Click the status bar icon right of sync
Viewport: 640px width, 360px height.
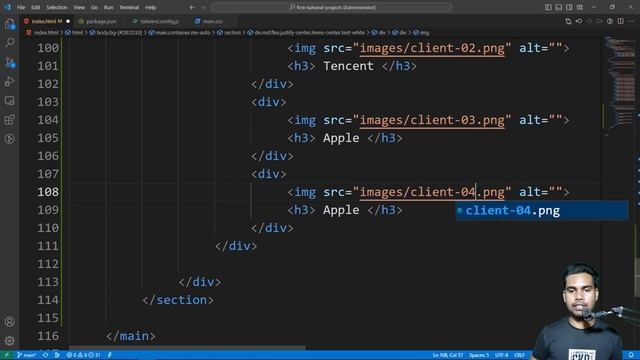coord(57,355)
